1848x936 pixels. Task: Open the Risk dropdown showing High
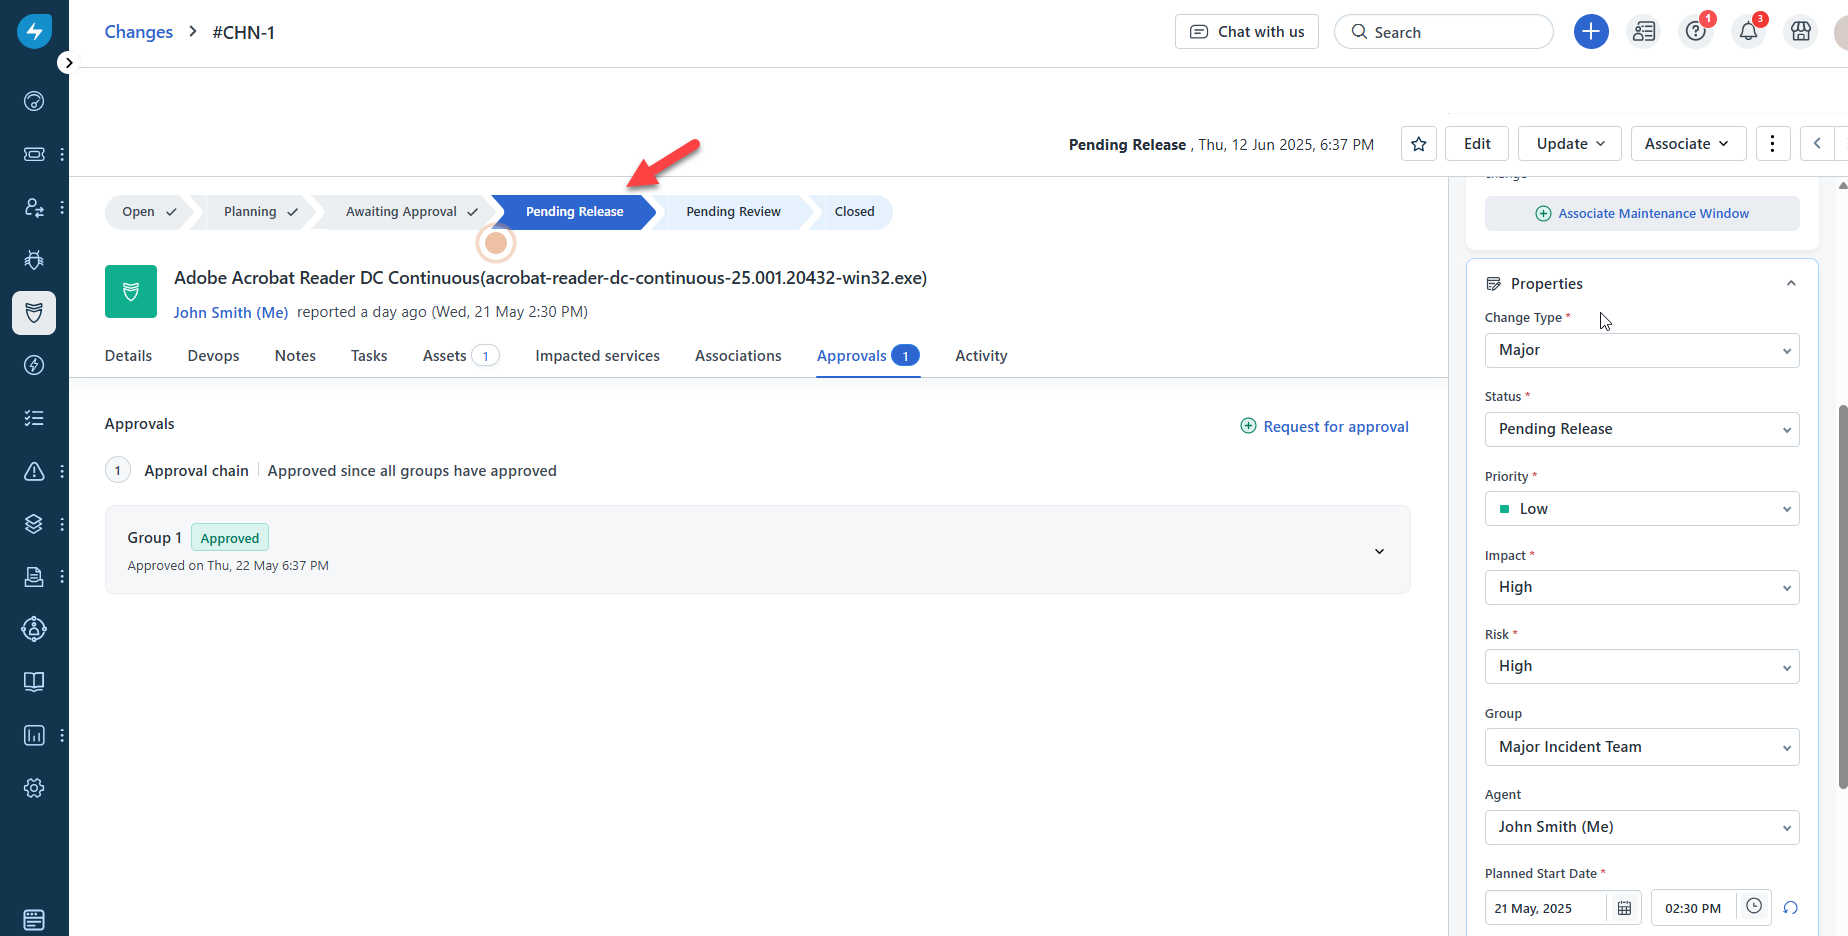[x=1642, y=667]
